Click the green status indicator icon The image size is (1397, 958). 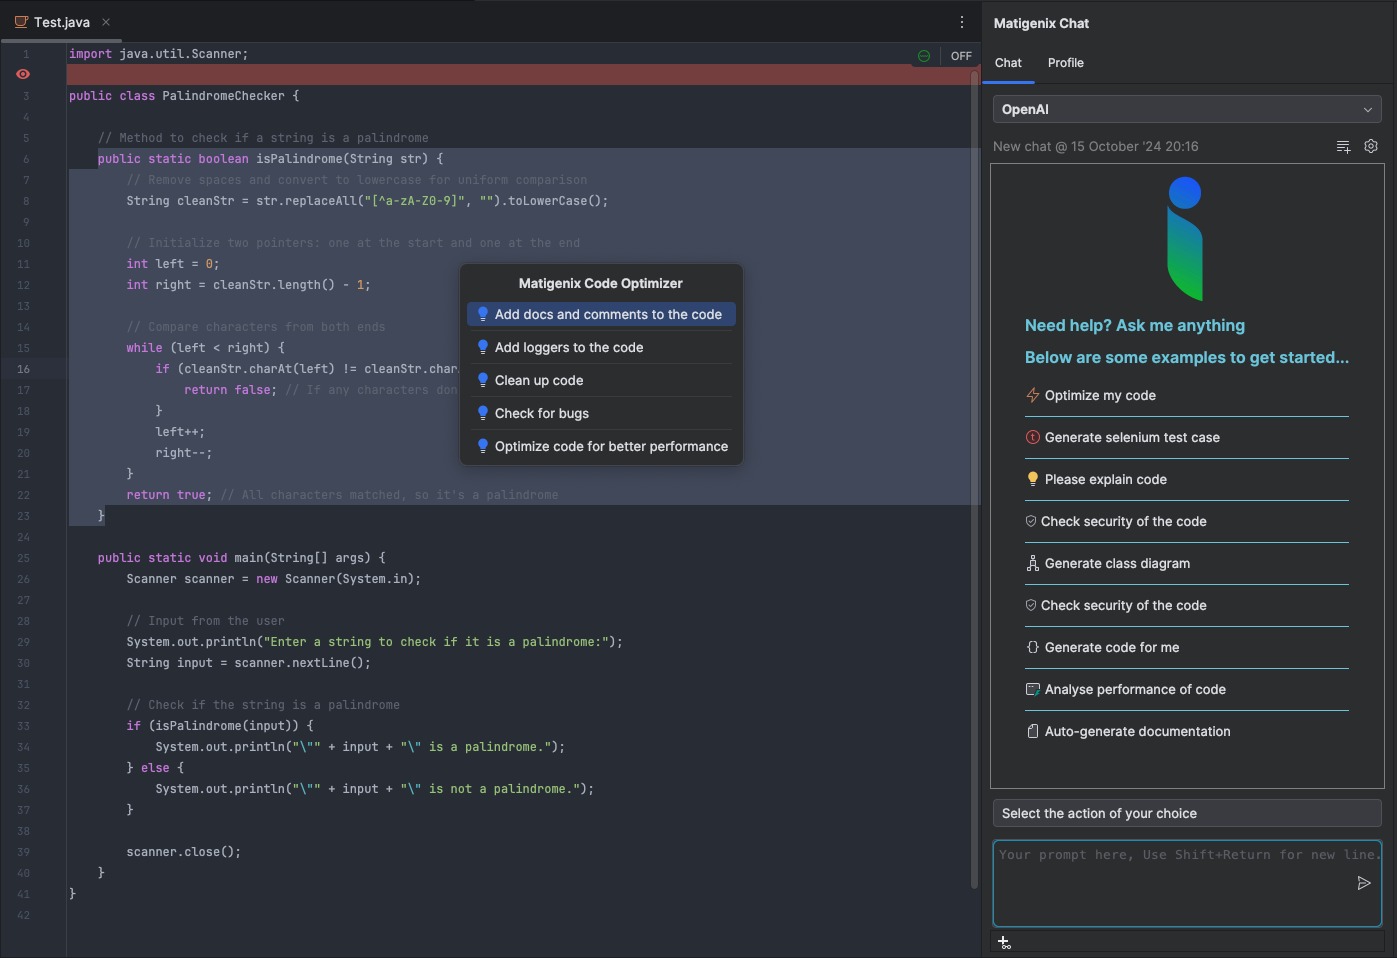coord(924,56)
